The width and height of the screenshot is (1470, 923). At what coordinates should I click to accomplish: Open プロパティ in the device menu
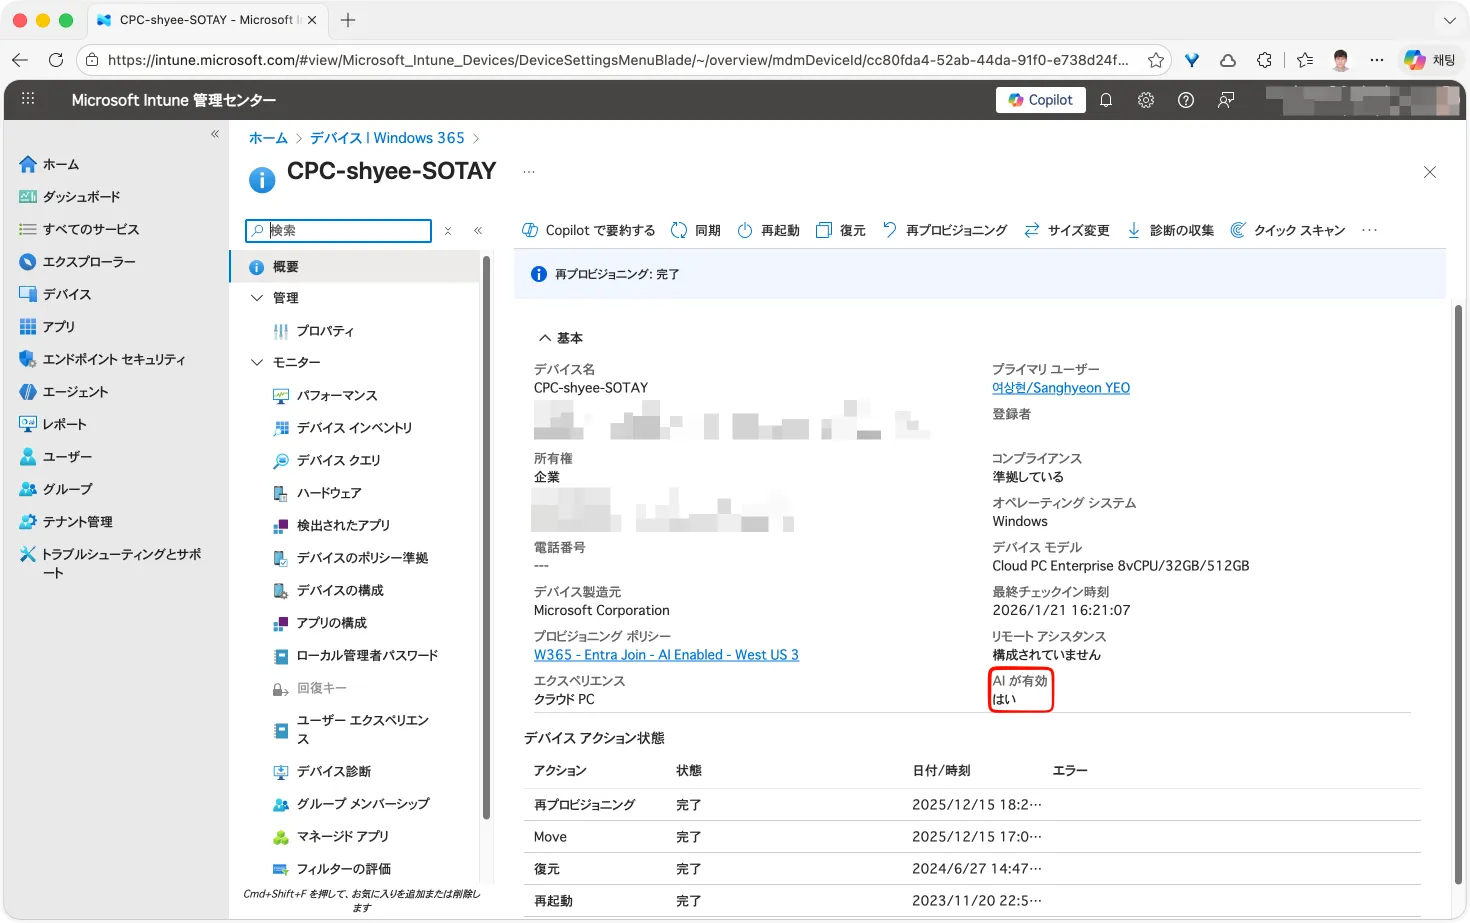[325, 331]
